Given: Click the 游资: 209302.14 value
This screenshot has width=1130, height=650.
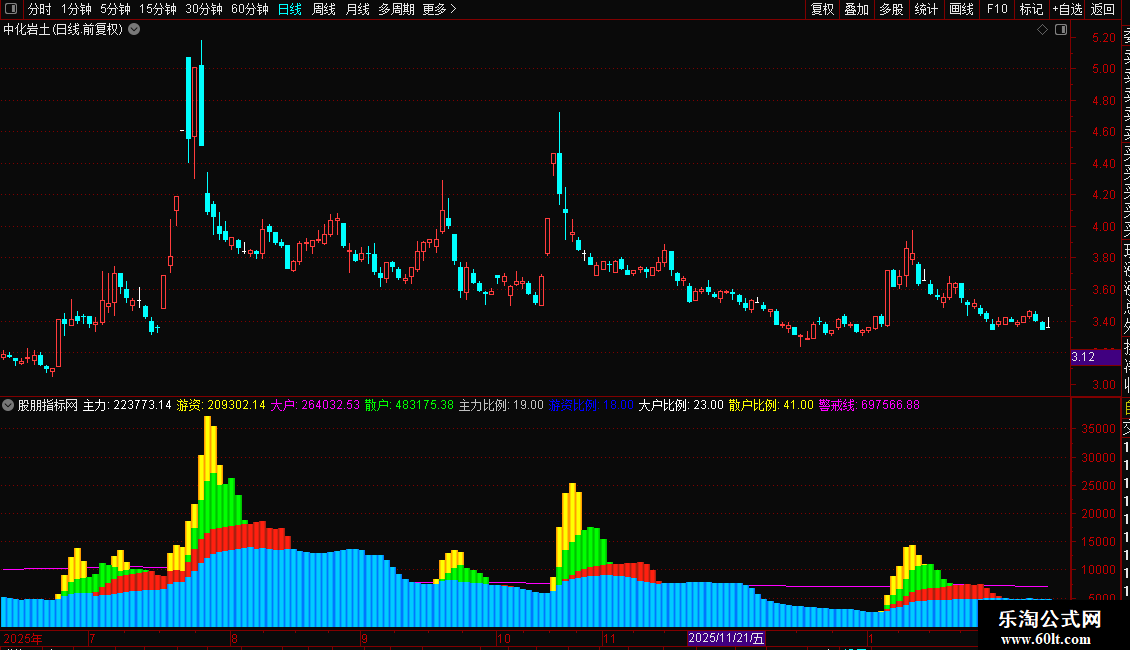Looking at the screenshot, I should [221, 405].
